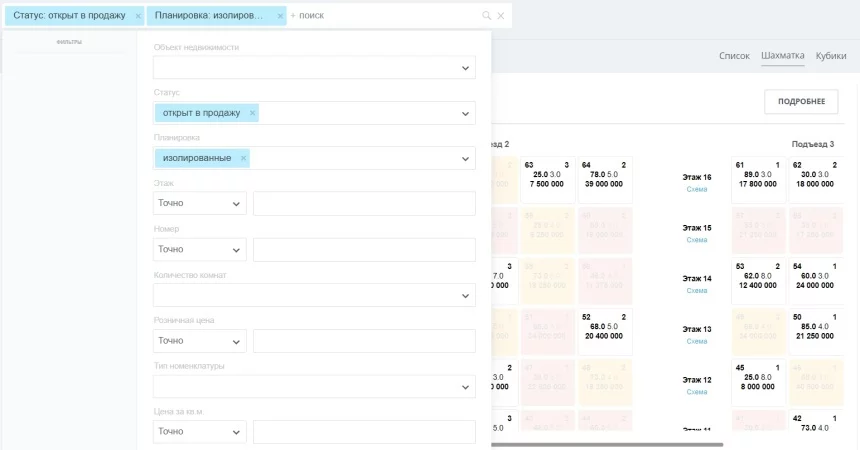The image size is (860, 450).
Task: Open the Планировка dropdown arrow
Action: click(x=465, y=159)
